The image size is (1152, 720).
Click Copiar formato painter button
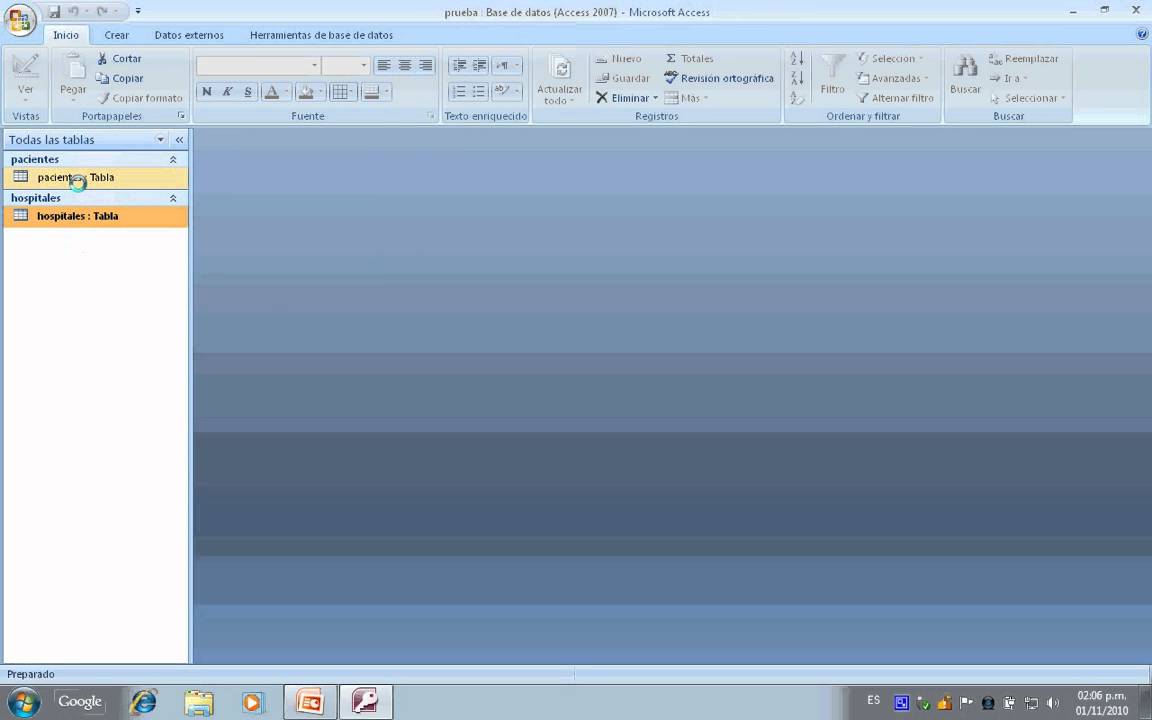coord(140,98)
